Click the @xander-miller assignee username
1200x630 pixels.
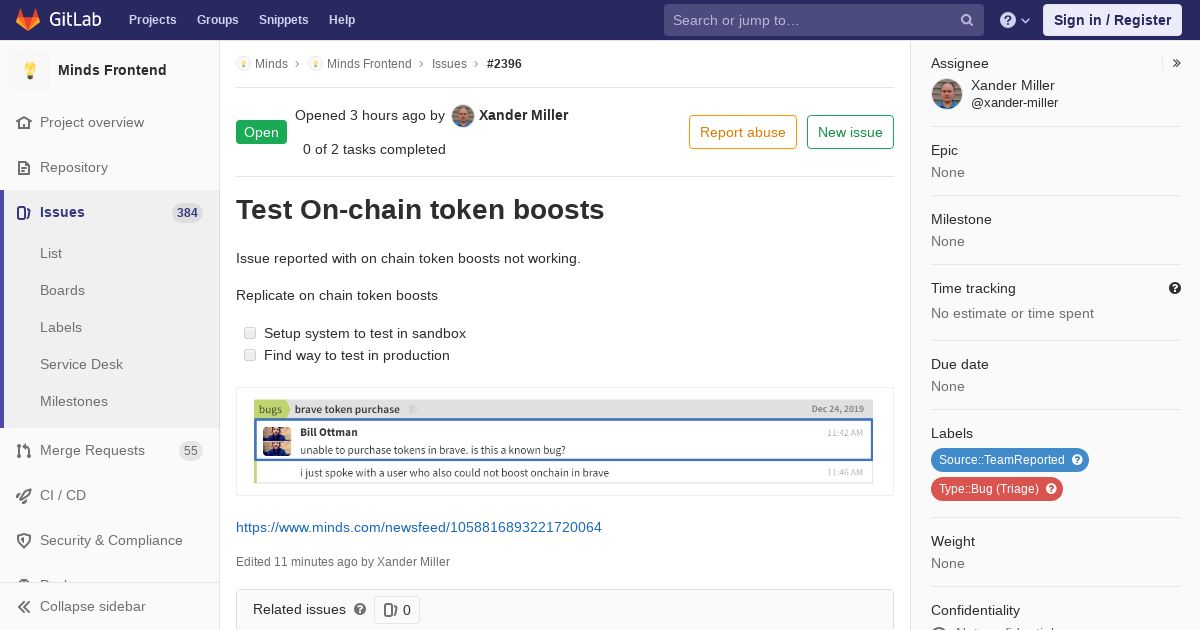tap(1014, 103)
